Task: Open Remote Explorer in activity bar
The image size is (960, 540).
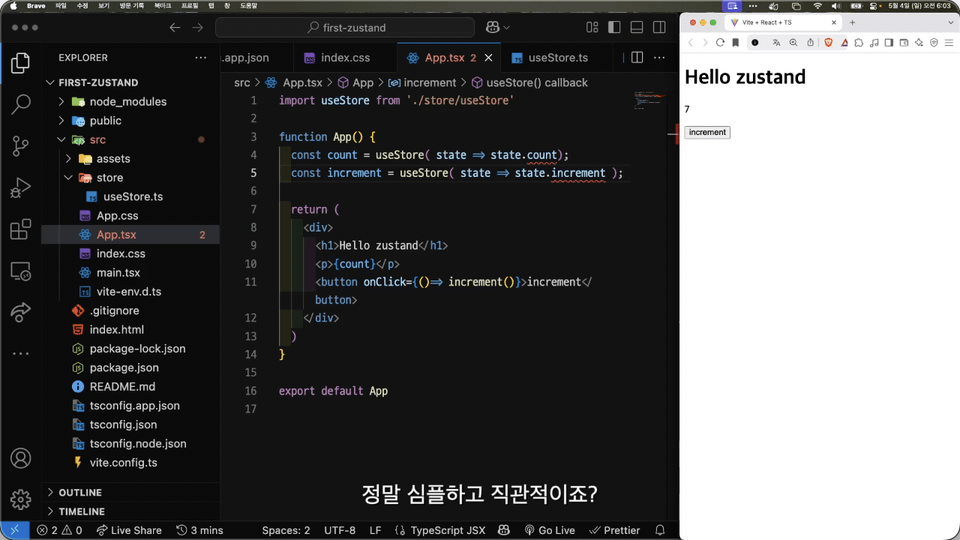Action: coord(20,271)
